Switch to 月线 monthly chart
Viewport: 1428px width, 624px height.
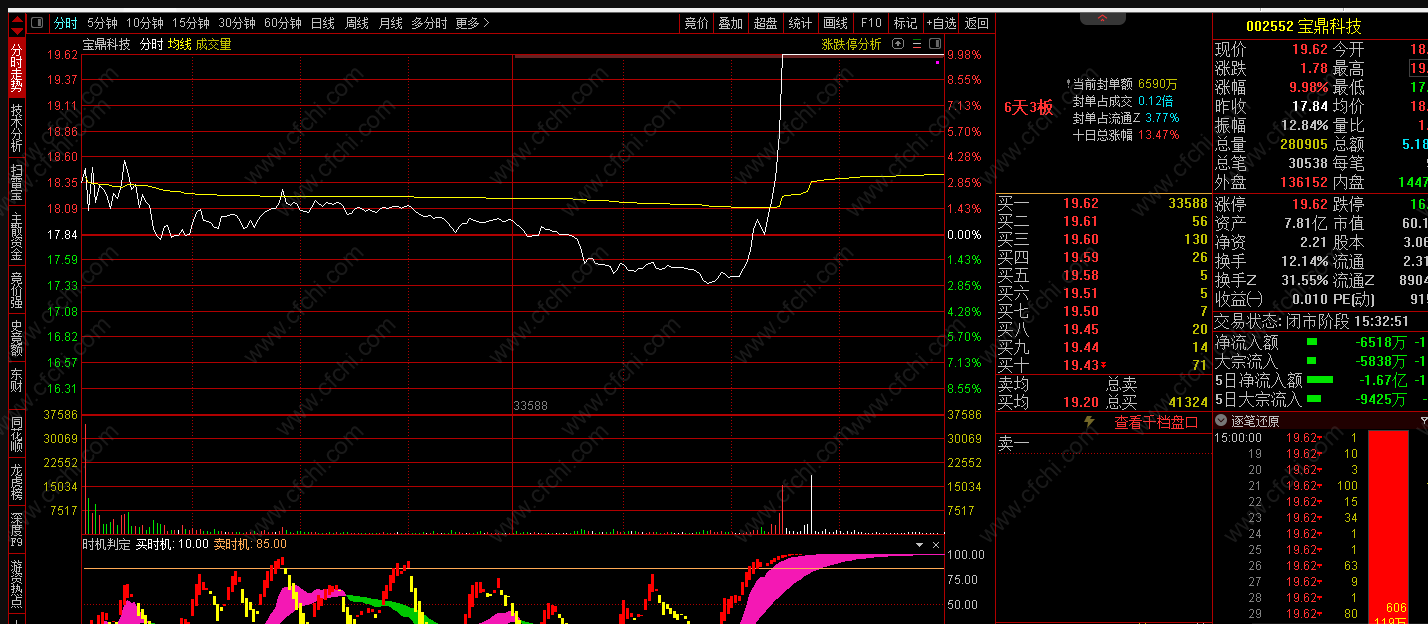[390, 23]
